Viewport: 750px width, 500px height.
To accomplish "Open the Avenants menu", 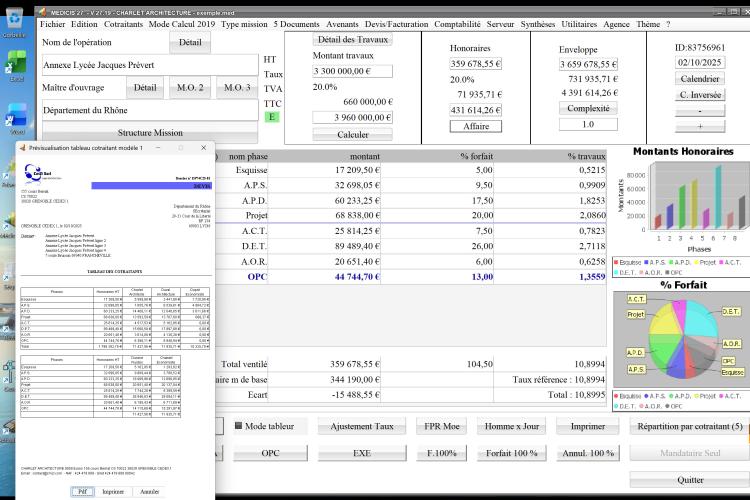I will pos(342,24).
